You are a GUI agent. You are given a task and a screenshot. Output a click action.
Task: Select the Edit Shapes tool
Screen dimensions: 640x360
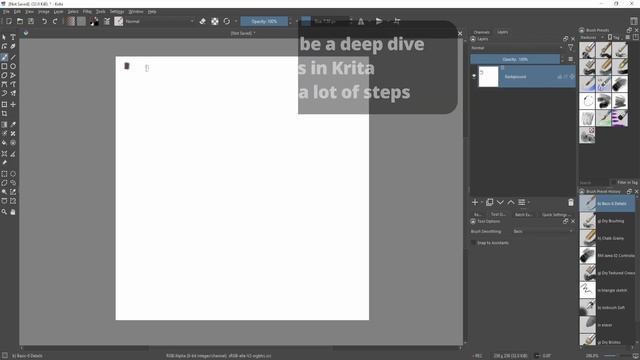[x=4, y=47]
